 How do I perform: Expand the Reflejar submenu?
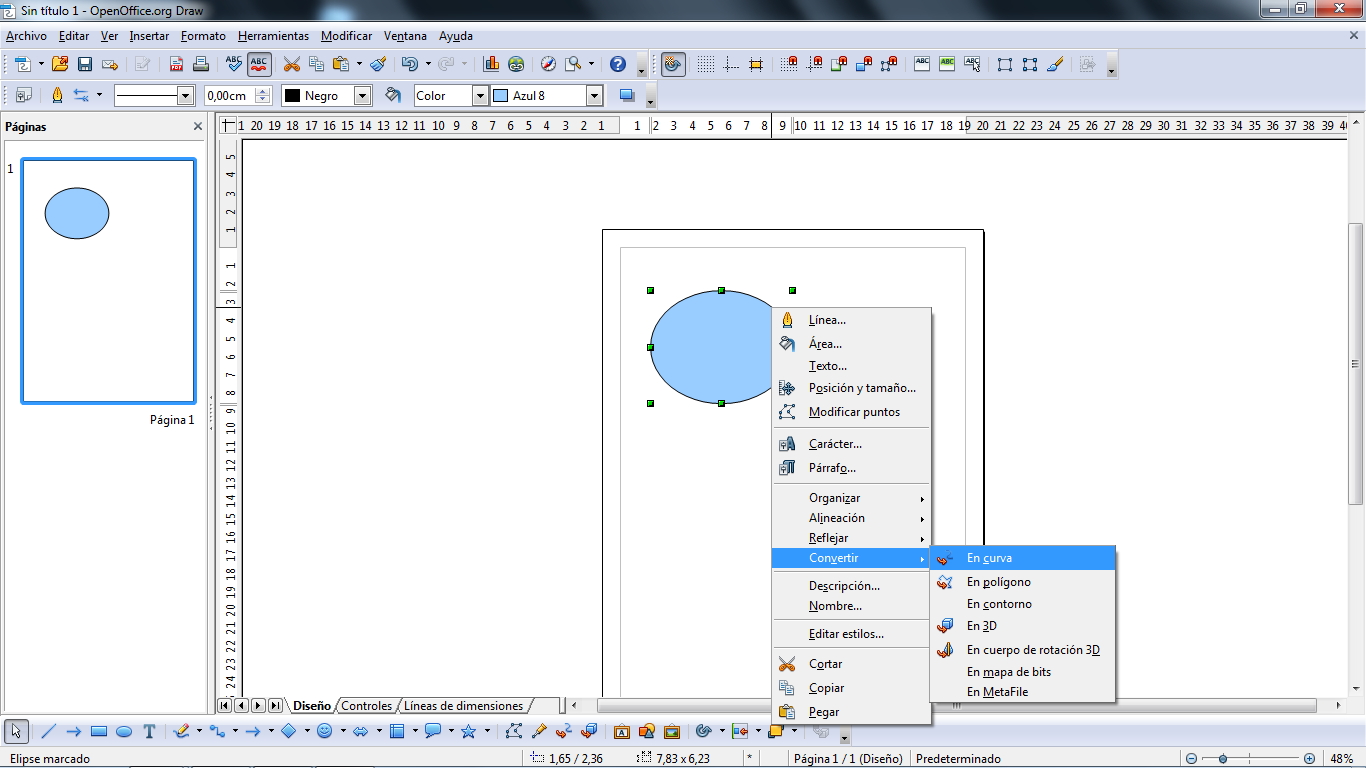tap(851, 538)
